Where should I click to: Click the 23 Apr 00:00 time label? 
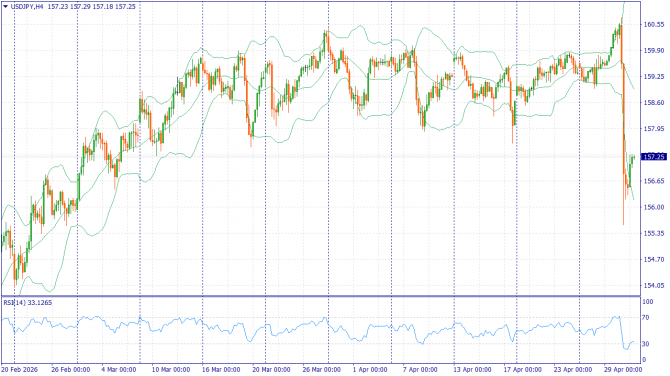573,370
